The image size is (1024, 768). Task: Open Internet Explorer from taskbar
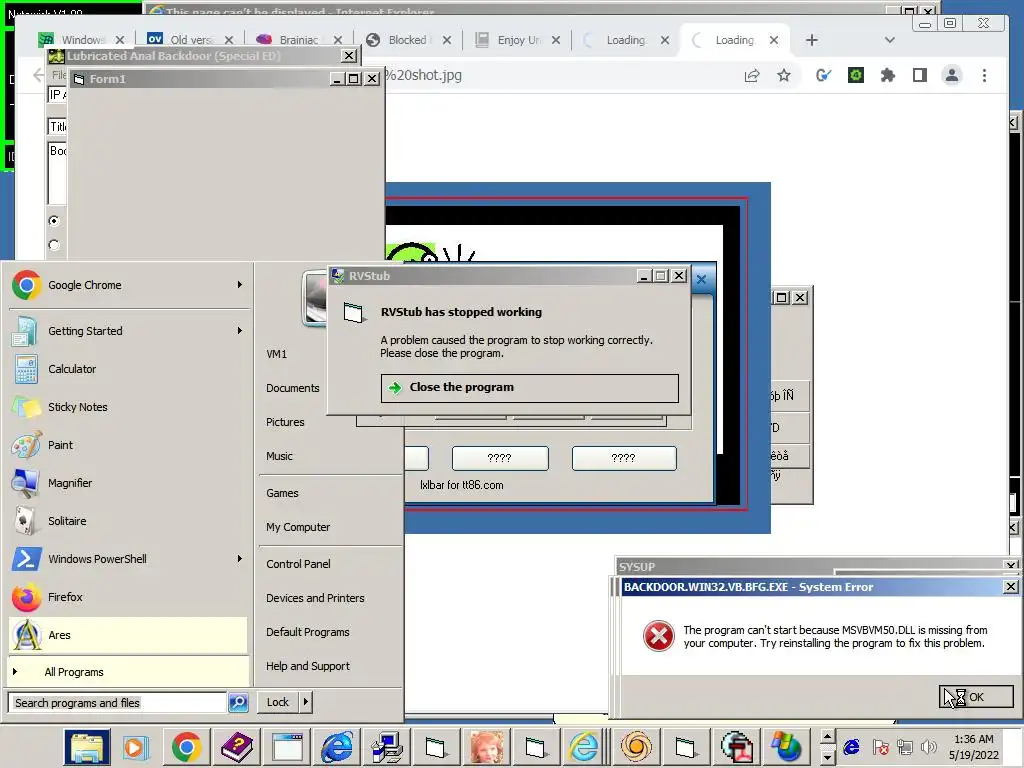[337, 747]
